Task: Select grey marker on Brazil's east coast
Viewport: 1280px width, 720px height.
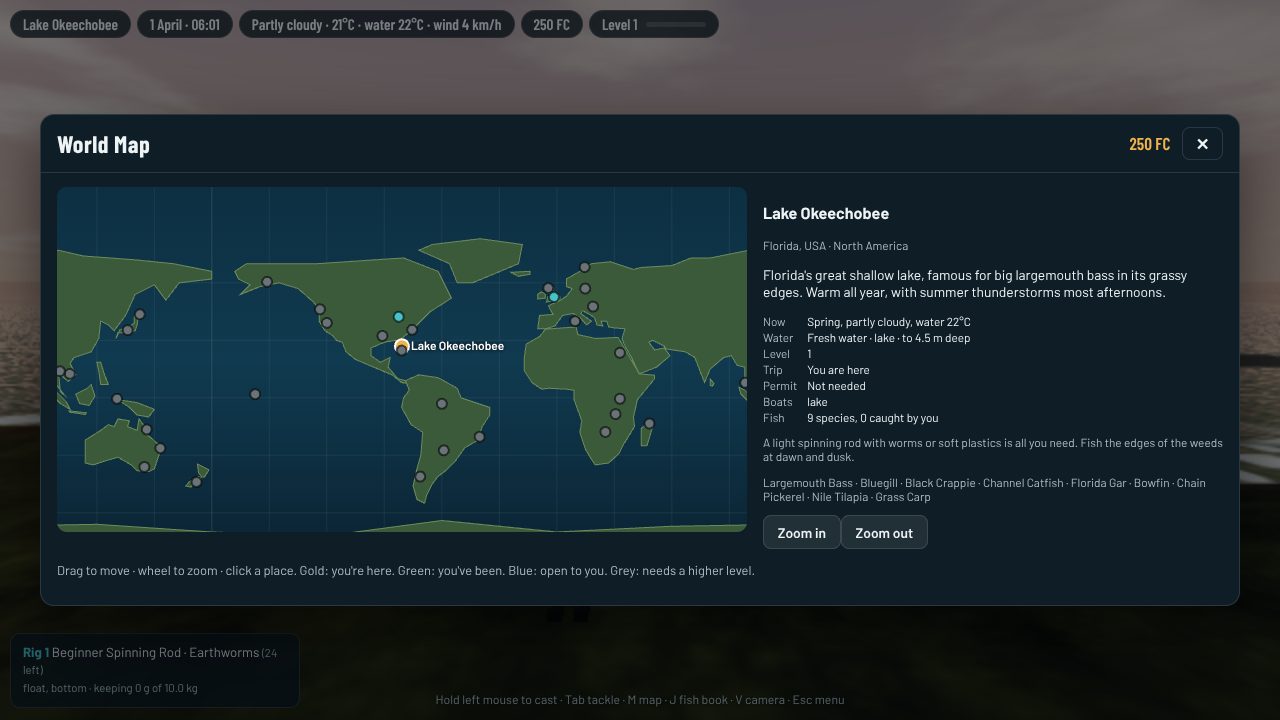Action: pos(479,436)
